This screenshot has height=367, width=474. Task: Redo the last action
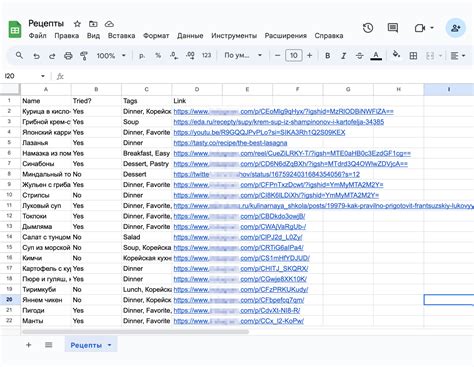tap(52, 56)
